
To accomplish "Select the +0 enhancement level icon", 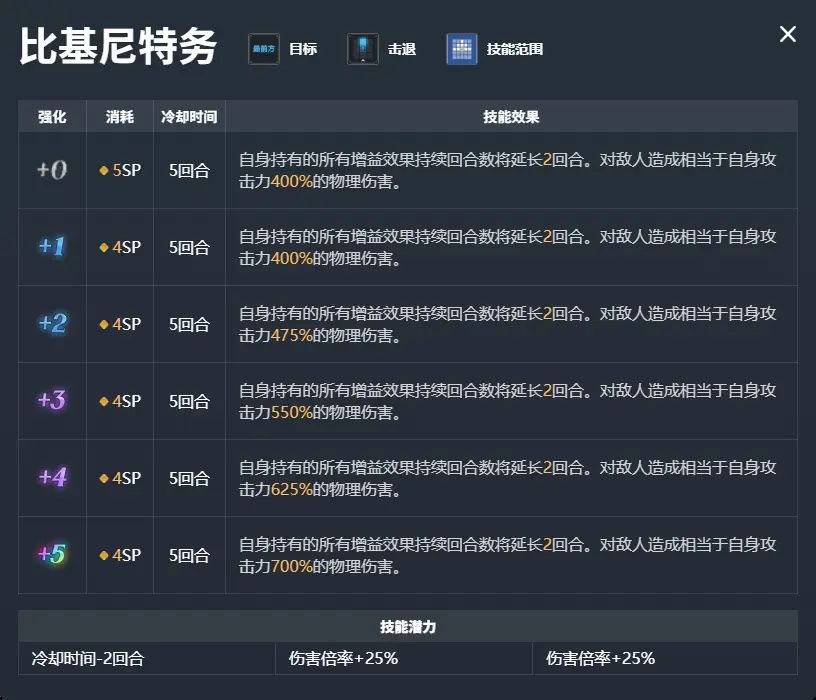I will point(52,170).
